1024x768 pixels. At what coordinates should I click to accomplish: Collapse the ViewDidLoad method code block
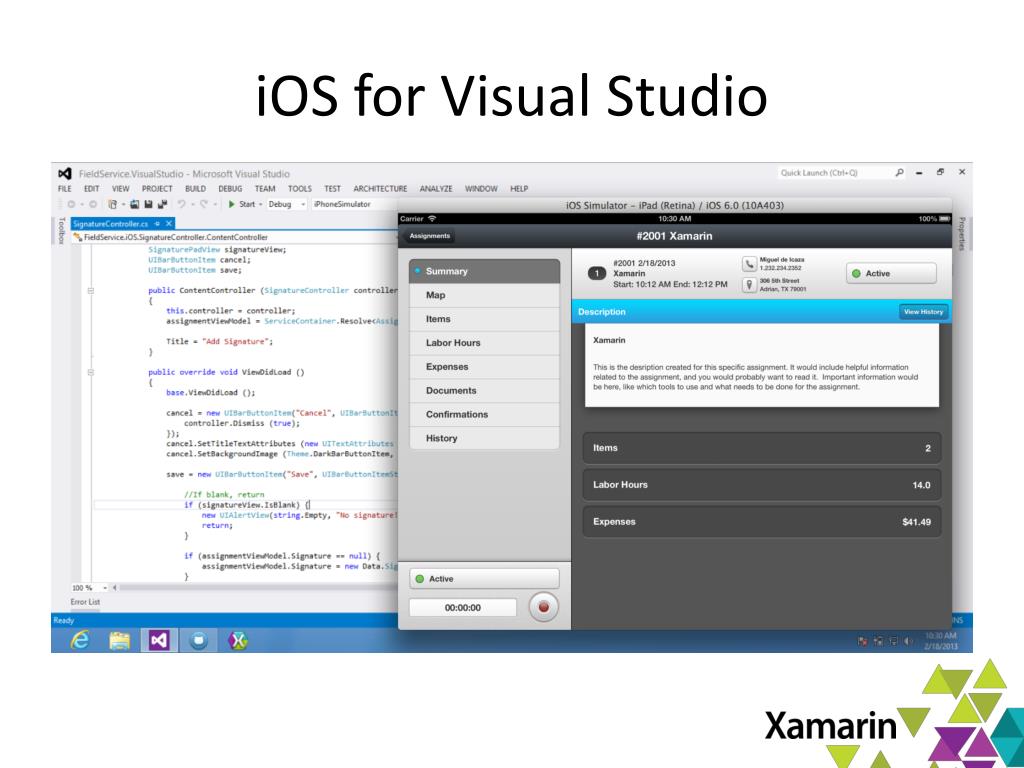coord(91,372)
